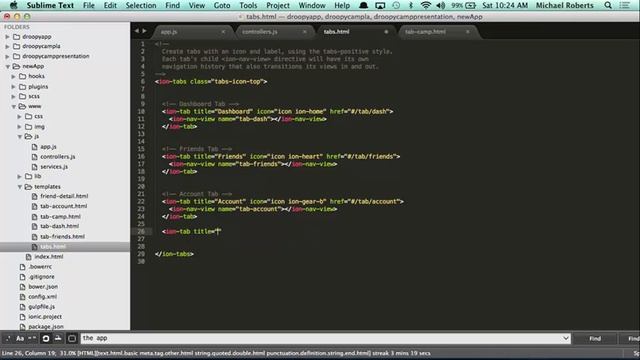This screenshot has width=640, height=360.
Task: Toggle wrap search option
Action: pos(46,338)
